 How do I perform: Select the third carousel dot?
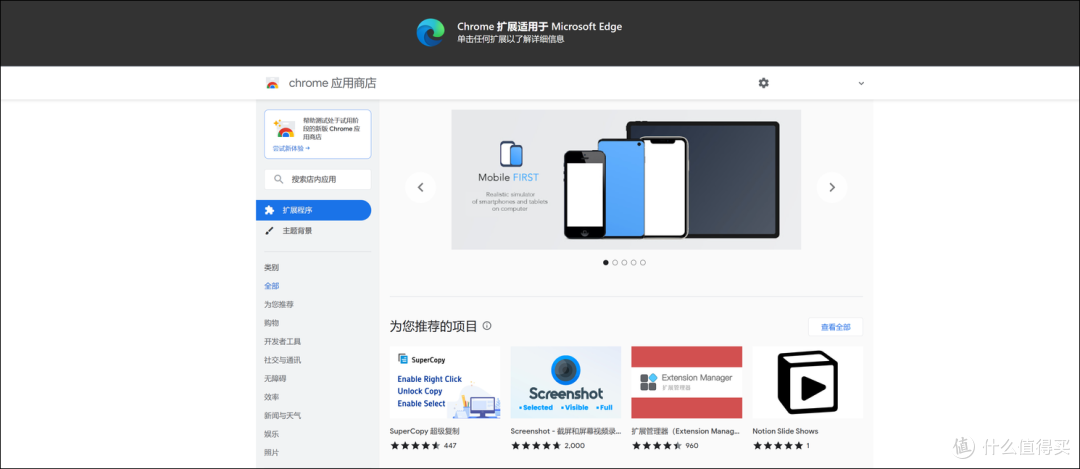click(x=624, y=262)
